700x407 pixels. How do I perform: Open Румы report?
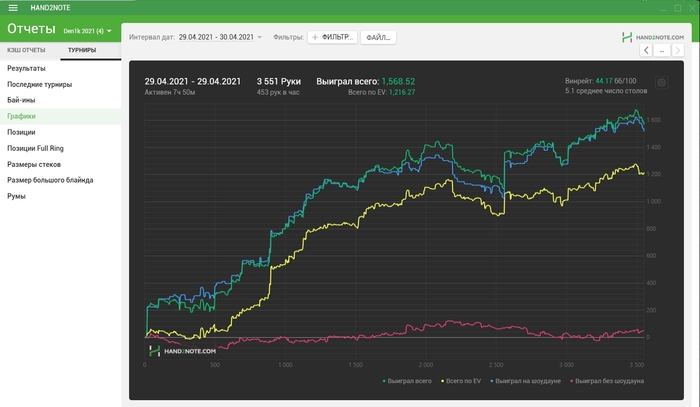click(60, 196)
